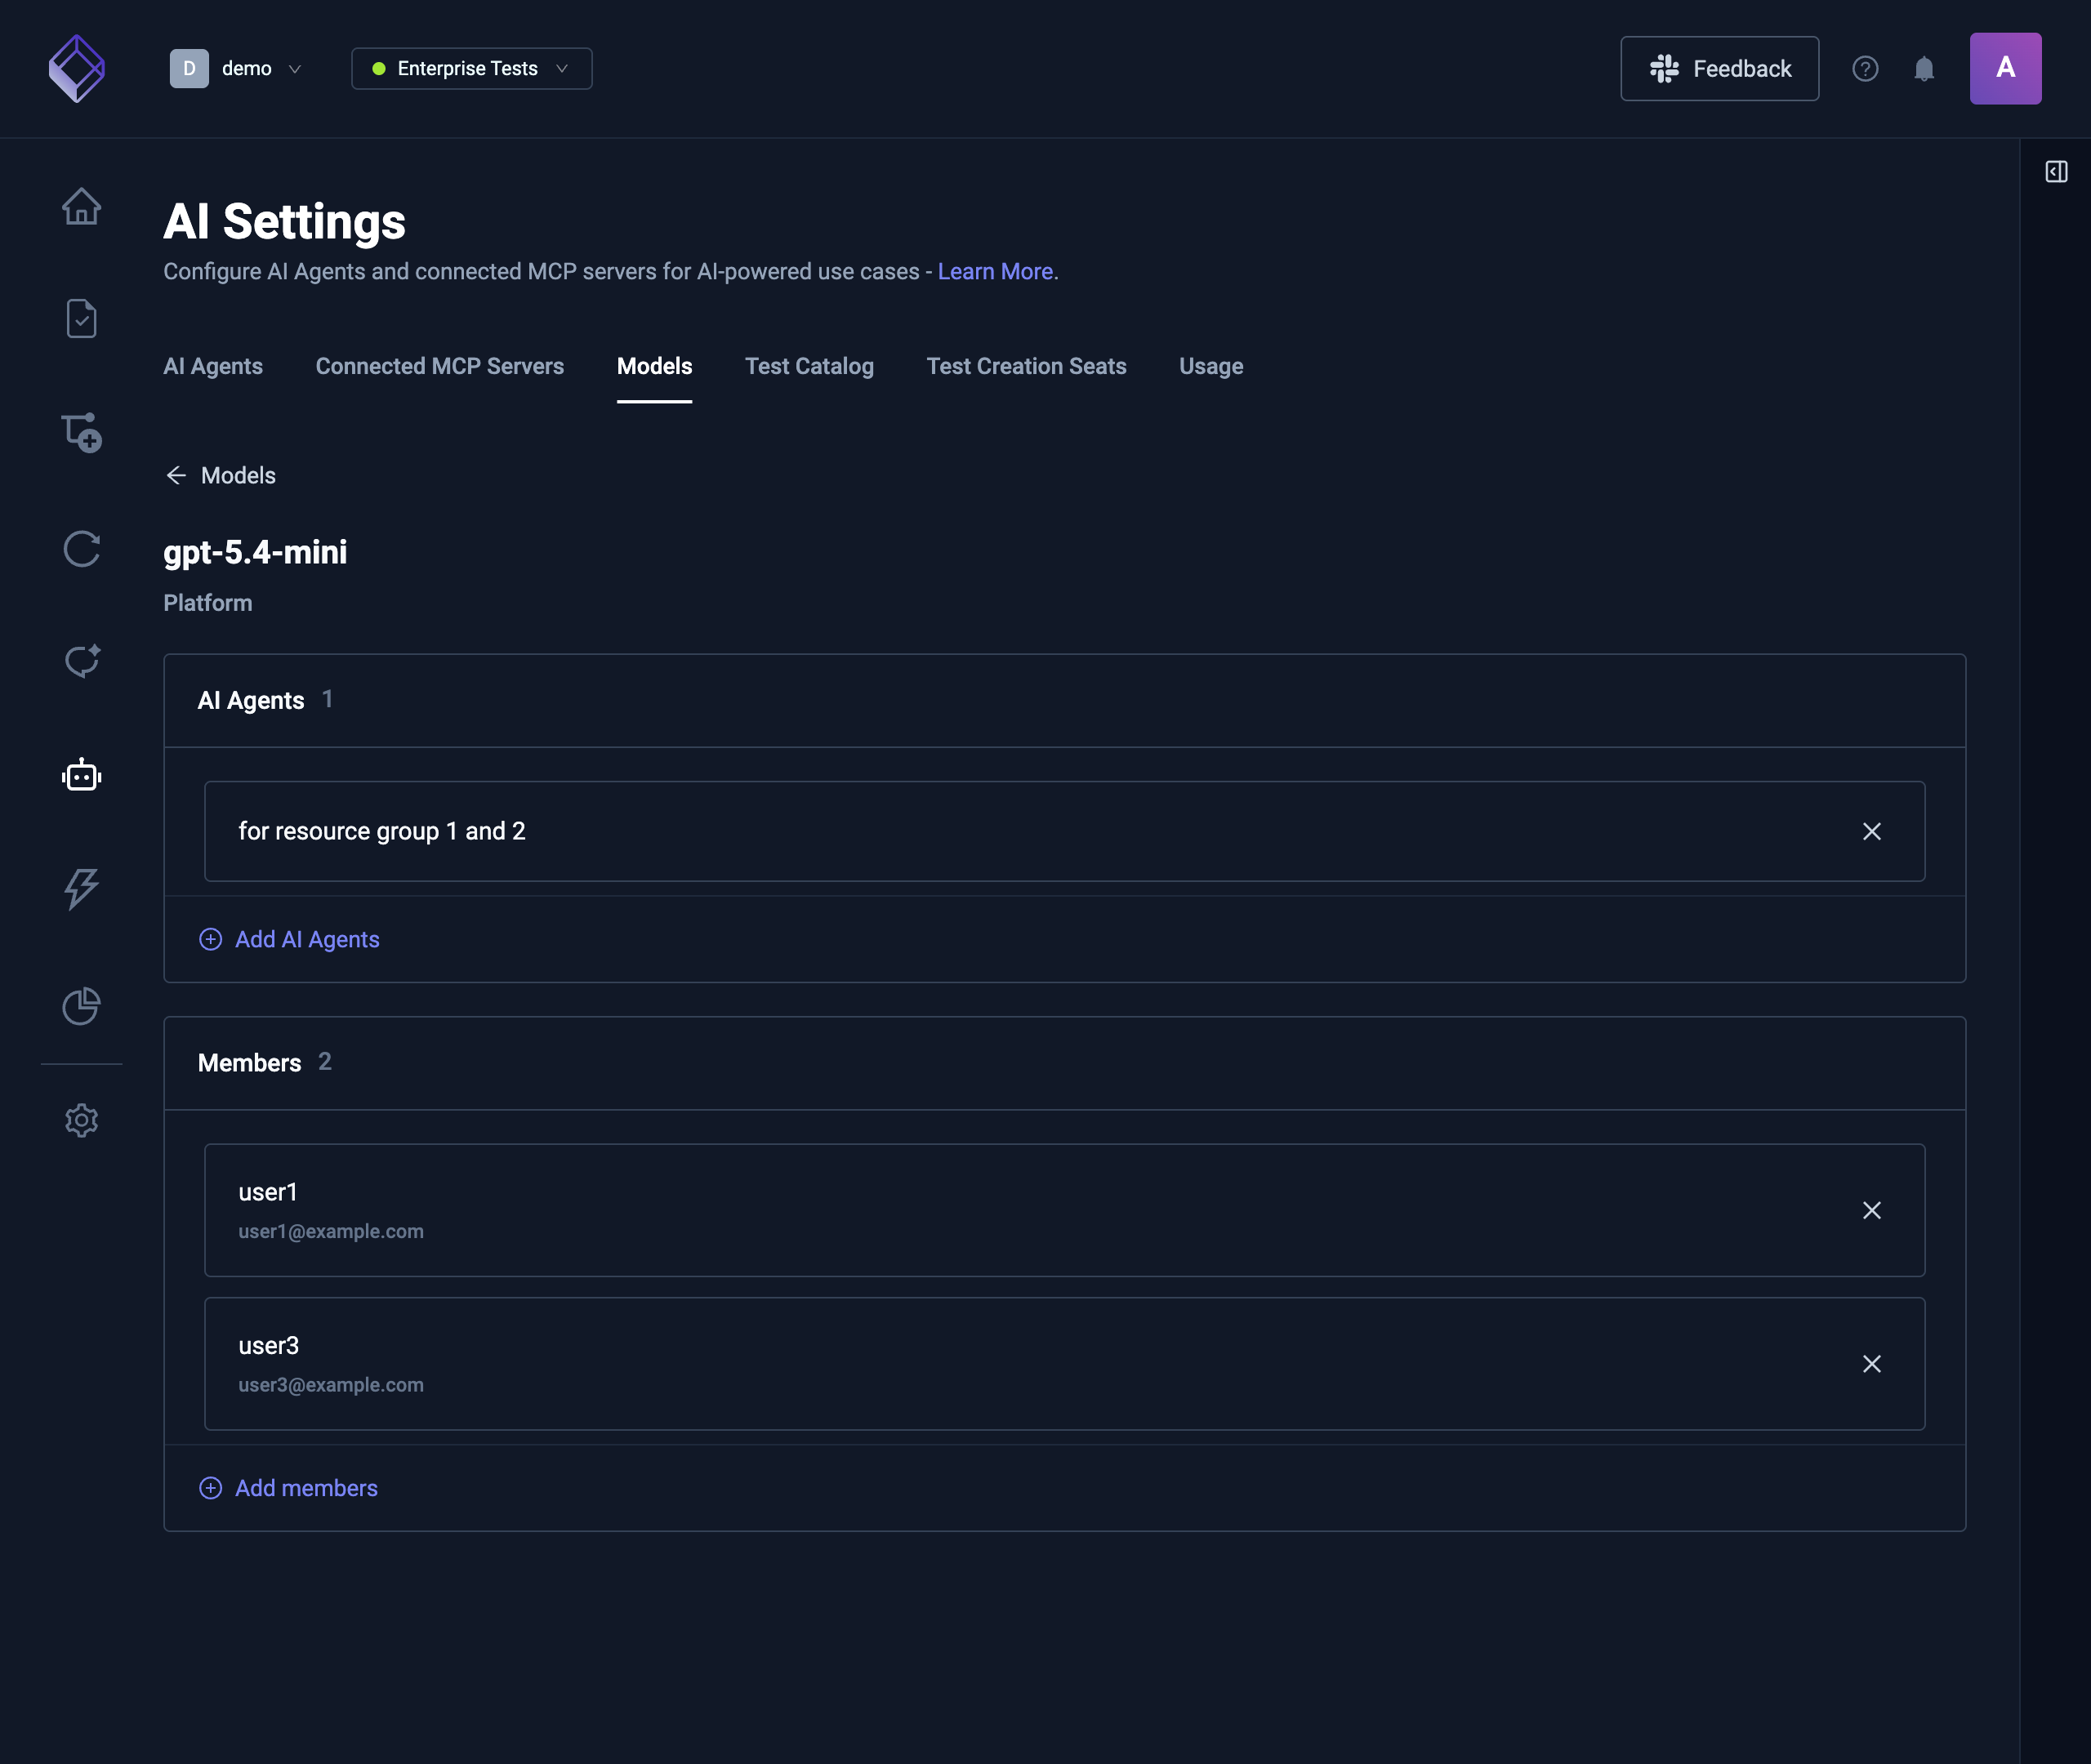Select the Models tab
2091x1764 pixels.
pyautogui.click(x=654, y=366)
